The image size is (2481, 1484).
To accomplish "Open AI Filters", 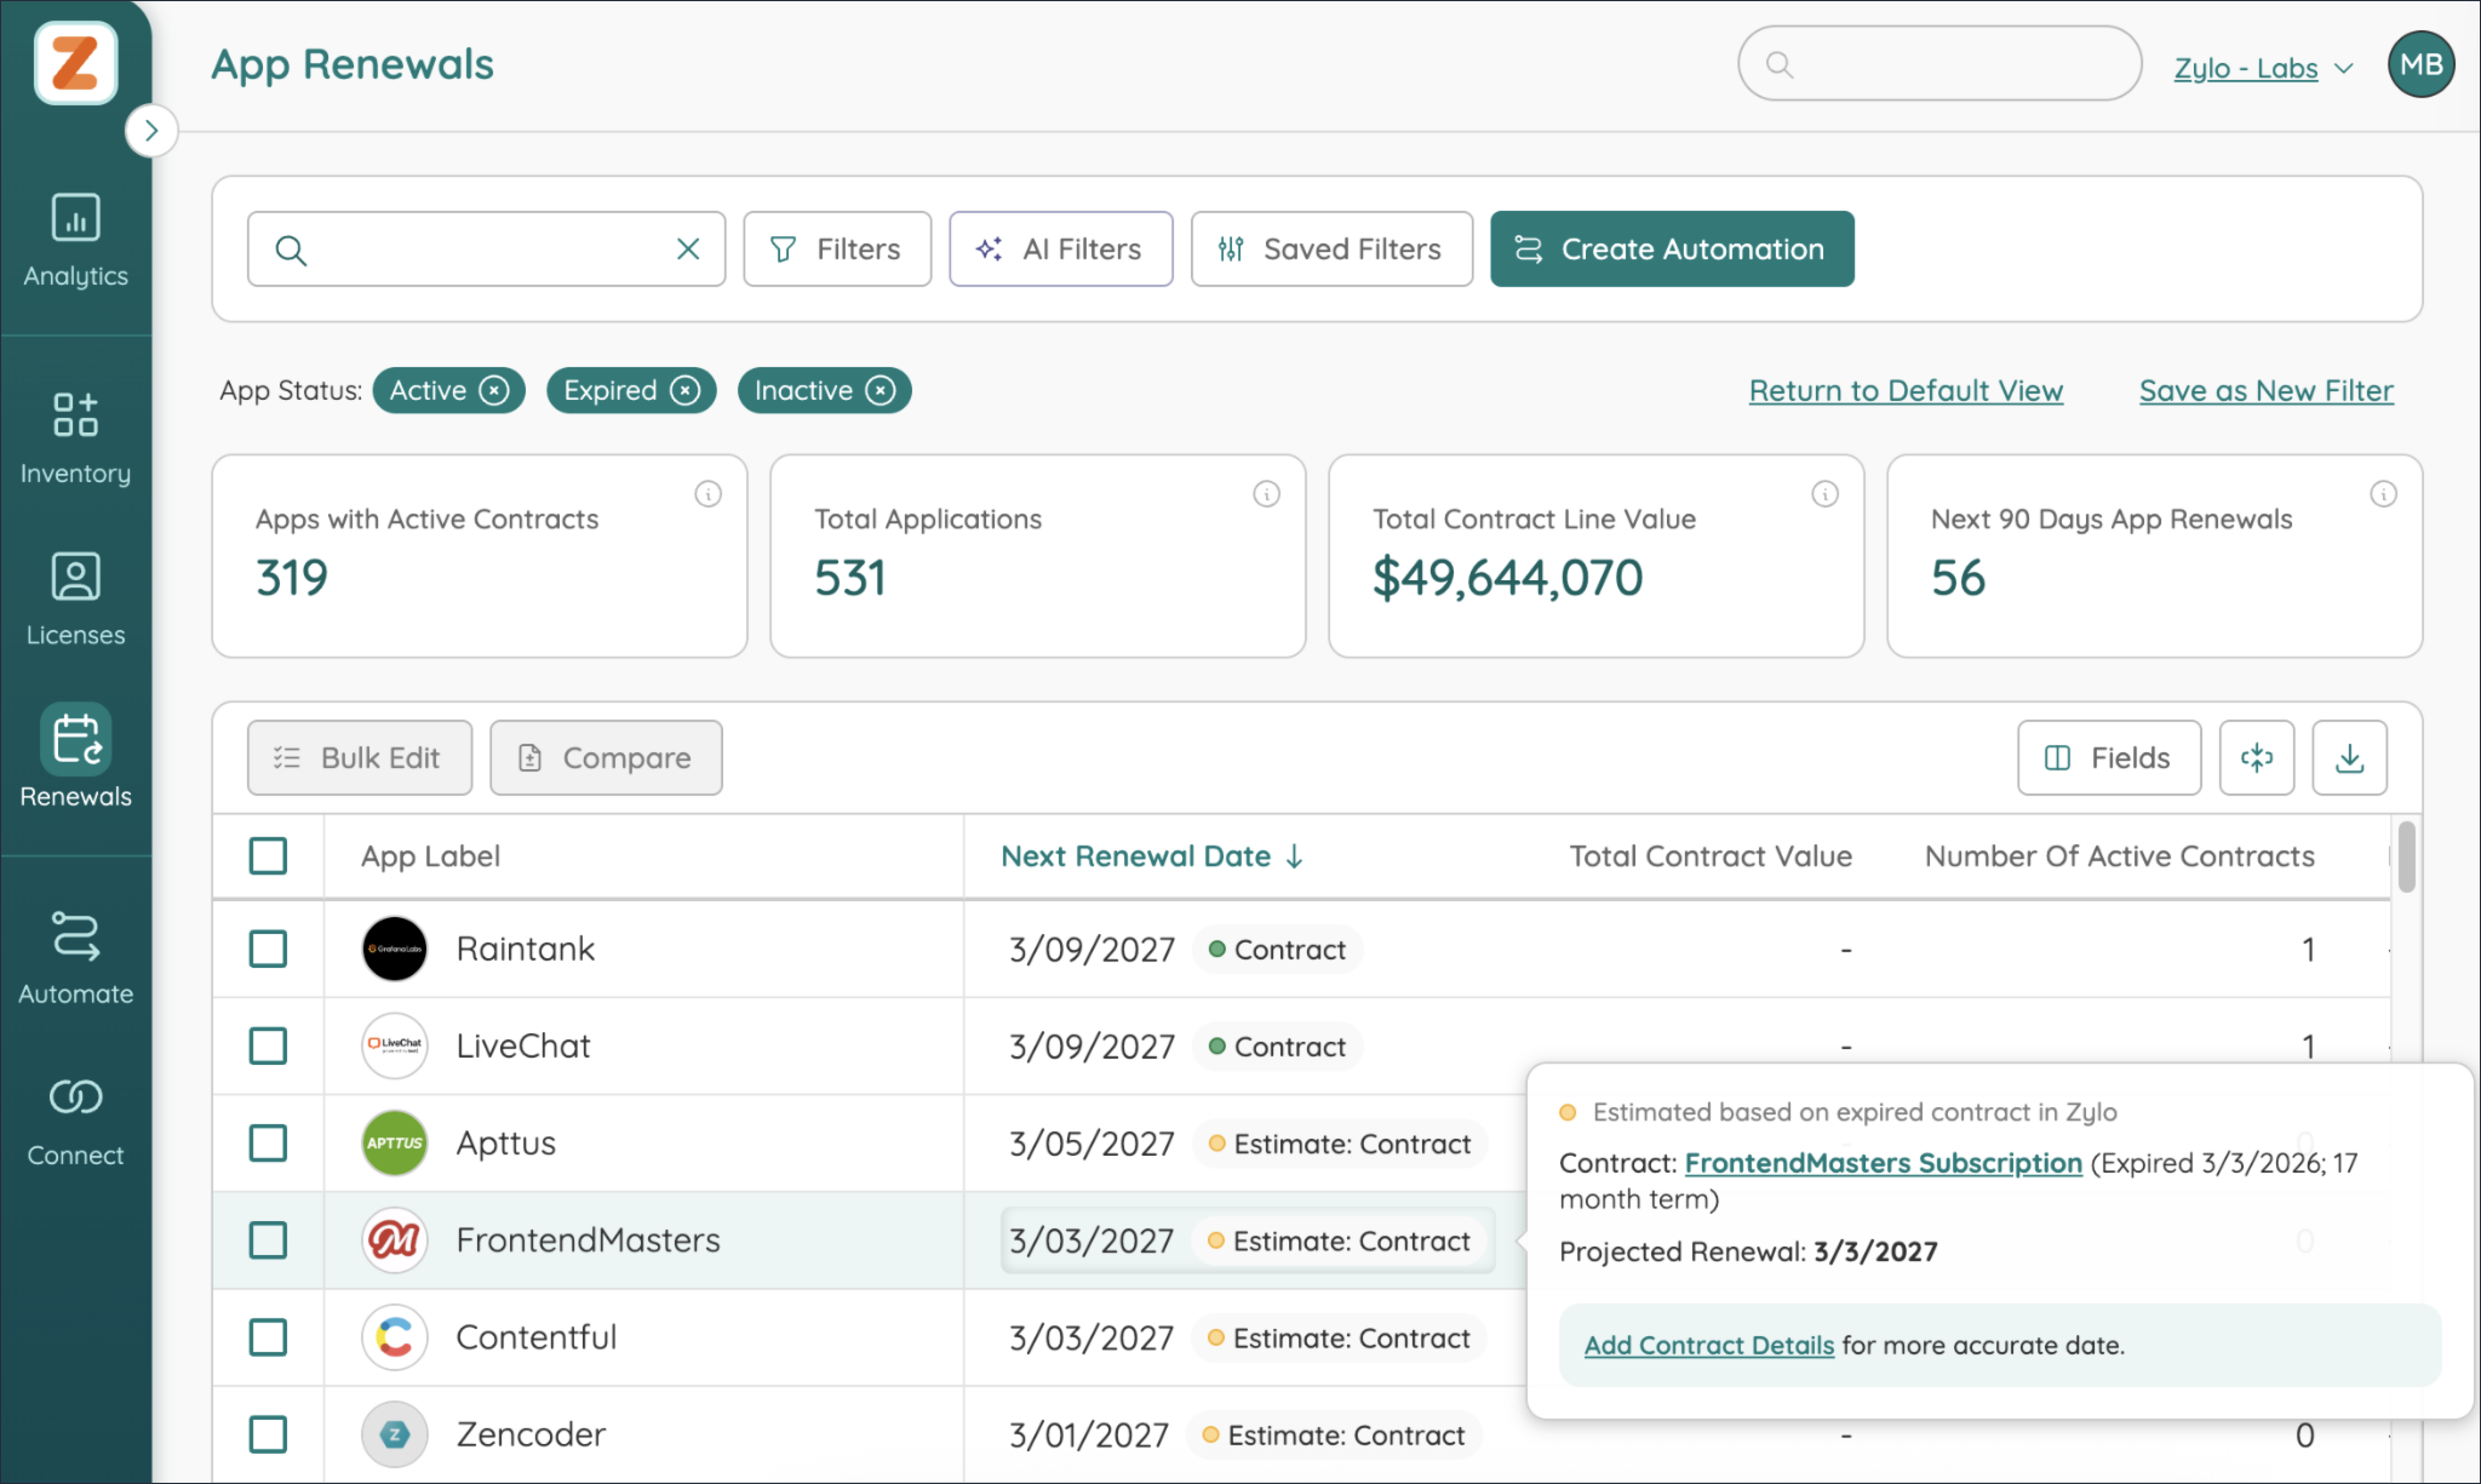I will click(x=1061, y=249).
